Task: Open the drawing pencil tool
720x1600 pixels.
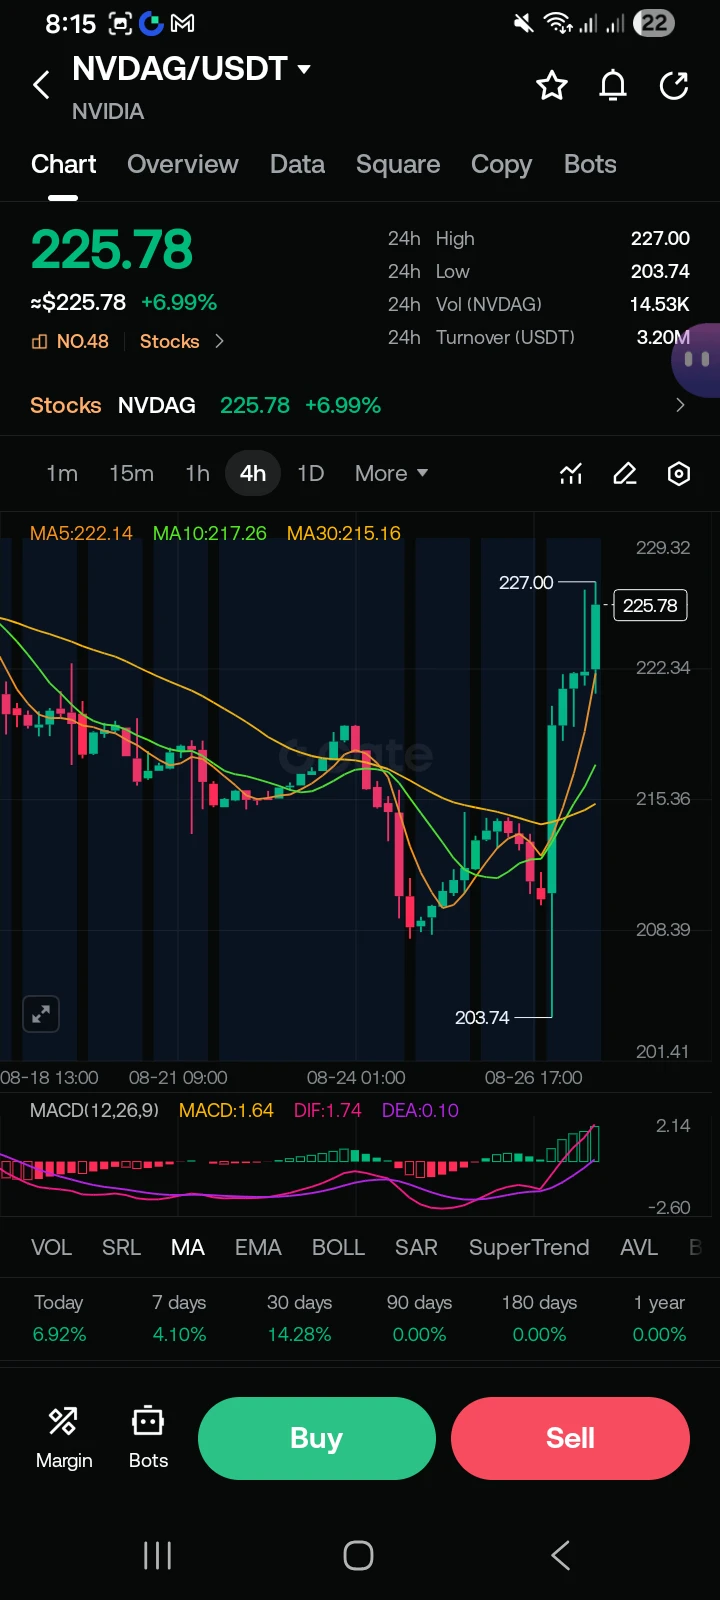Action: (625, 473)
